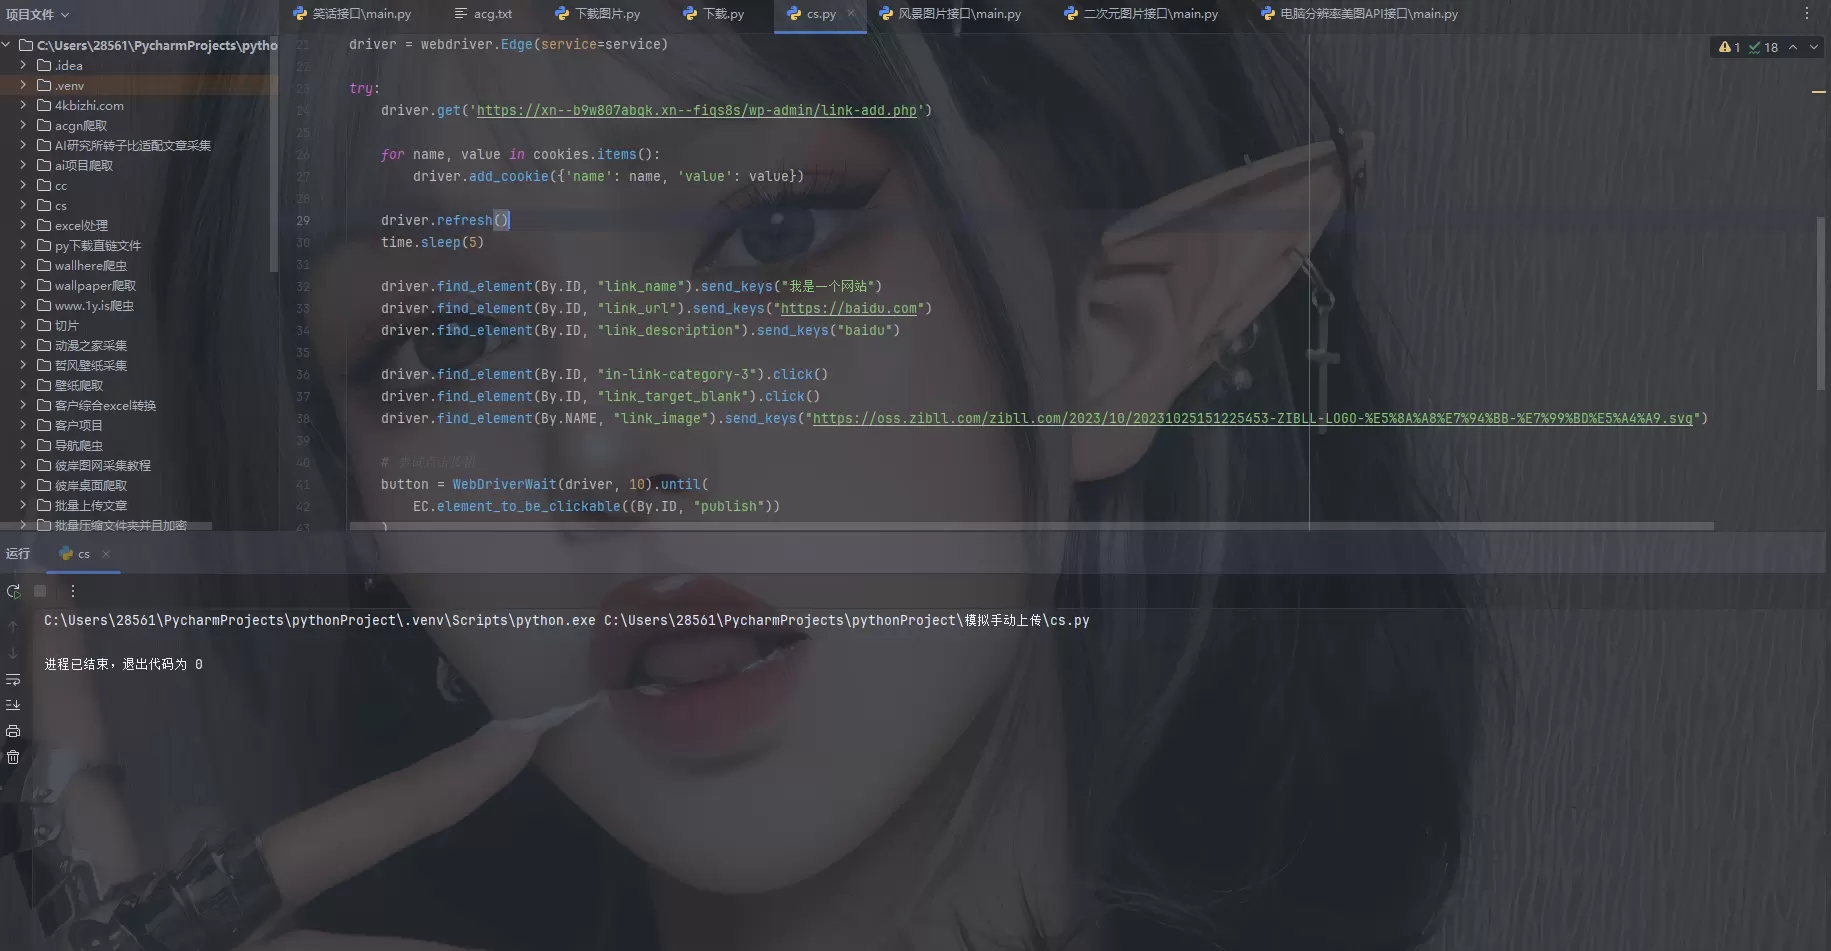Clear console with the trash icon
This screenshot has height=951, width=1831.
[13, 757]
